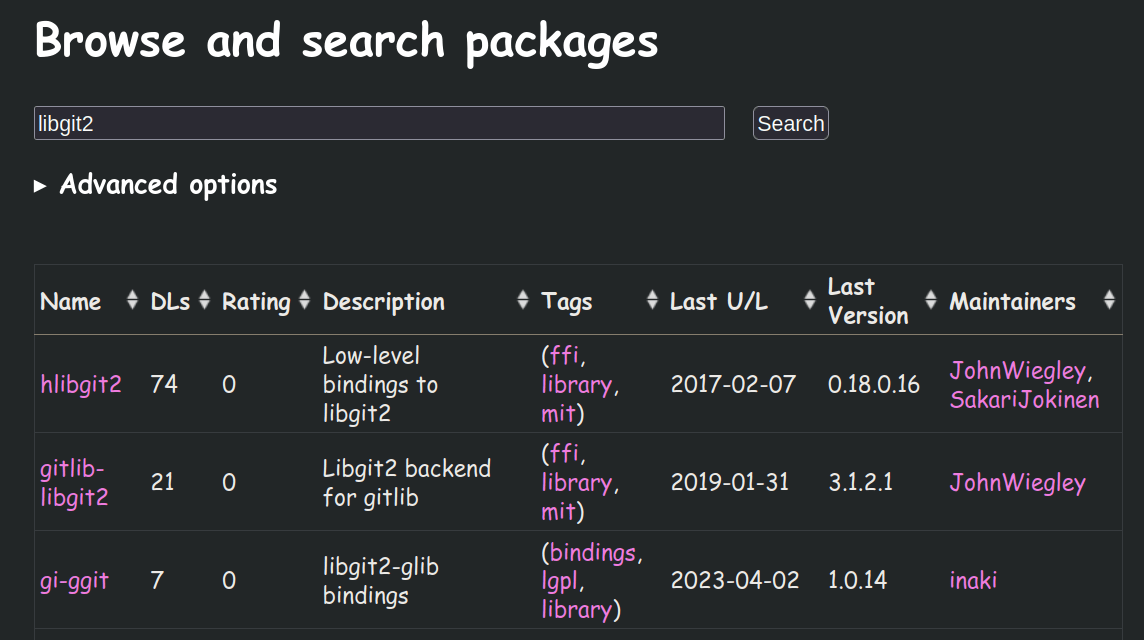Select the "Libgit2 backend for gitlib" description
1144x640 pixels.
[407, 482]
